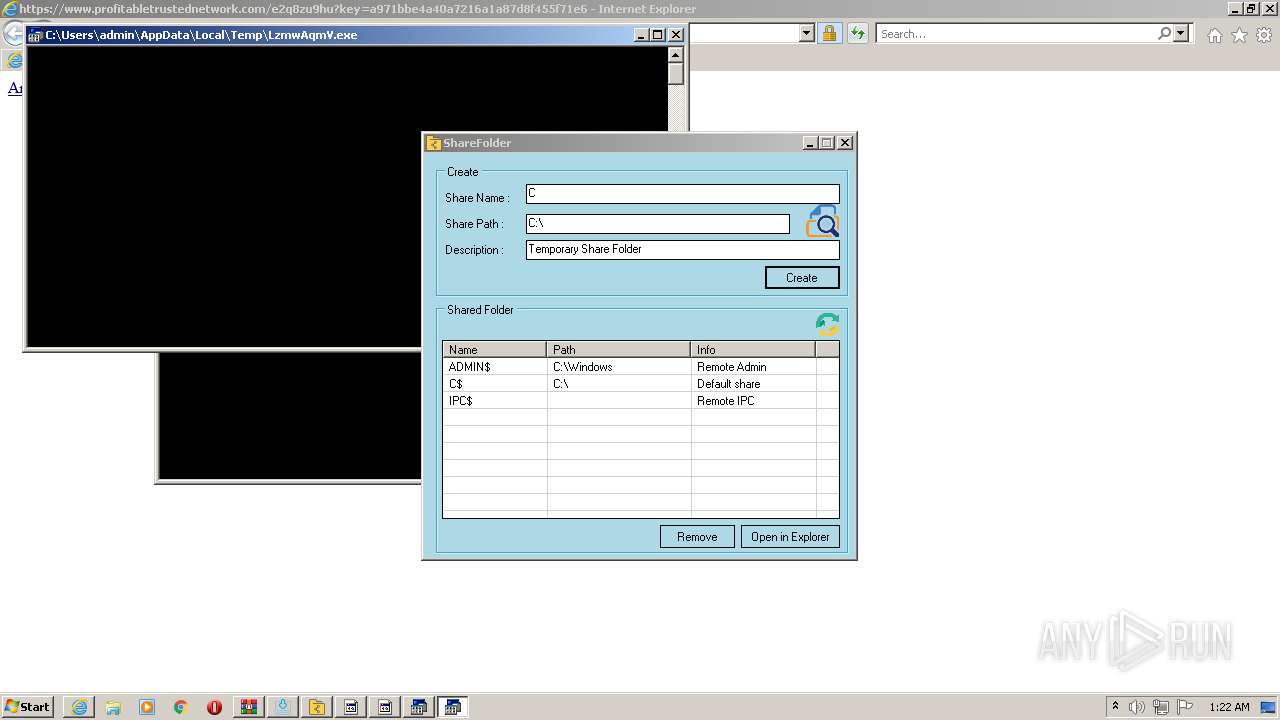Select the C$ share row
Viewport: 1280px width, 720px height.
[x=640, y=384]
